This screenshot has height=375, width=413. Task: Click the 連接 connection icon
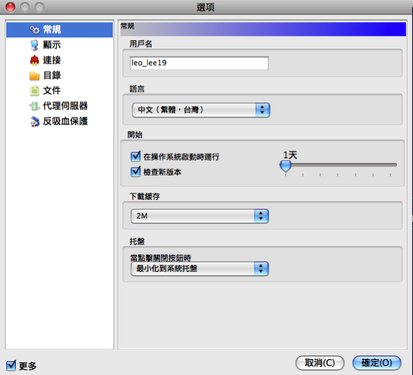click(34, 60)
